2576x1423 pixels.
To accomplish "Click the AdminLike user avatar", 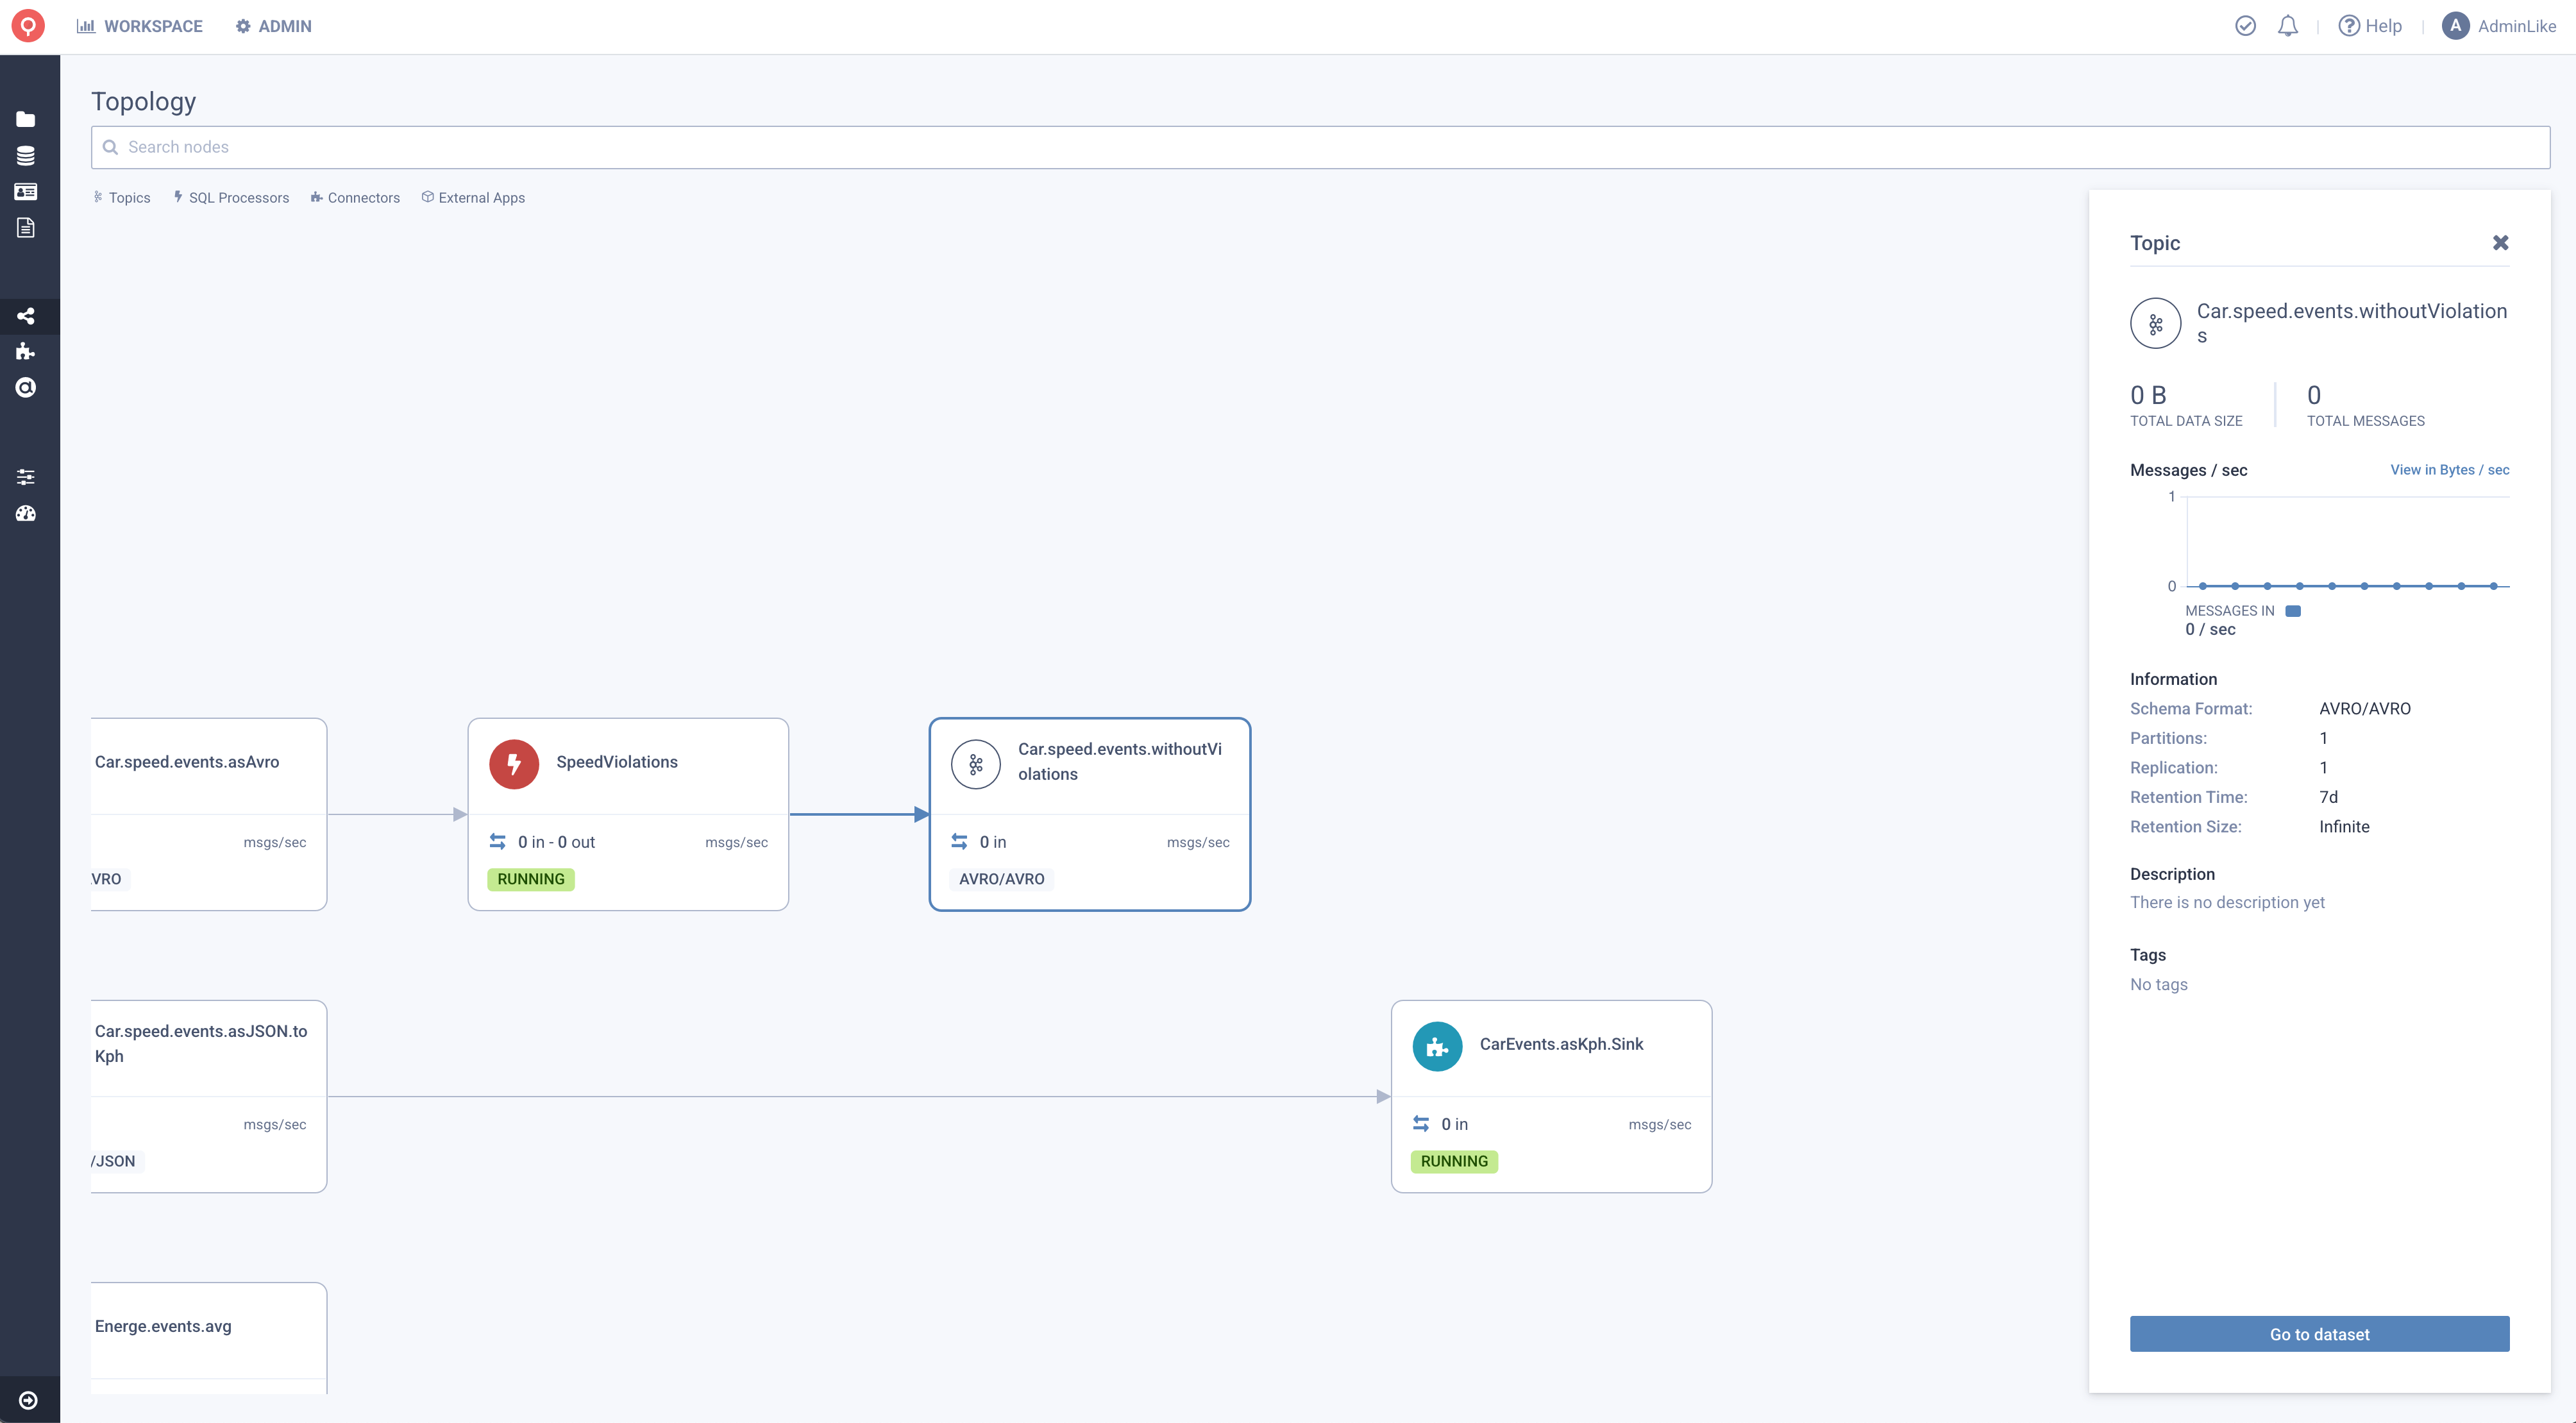I will 2455,26.
